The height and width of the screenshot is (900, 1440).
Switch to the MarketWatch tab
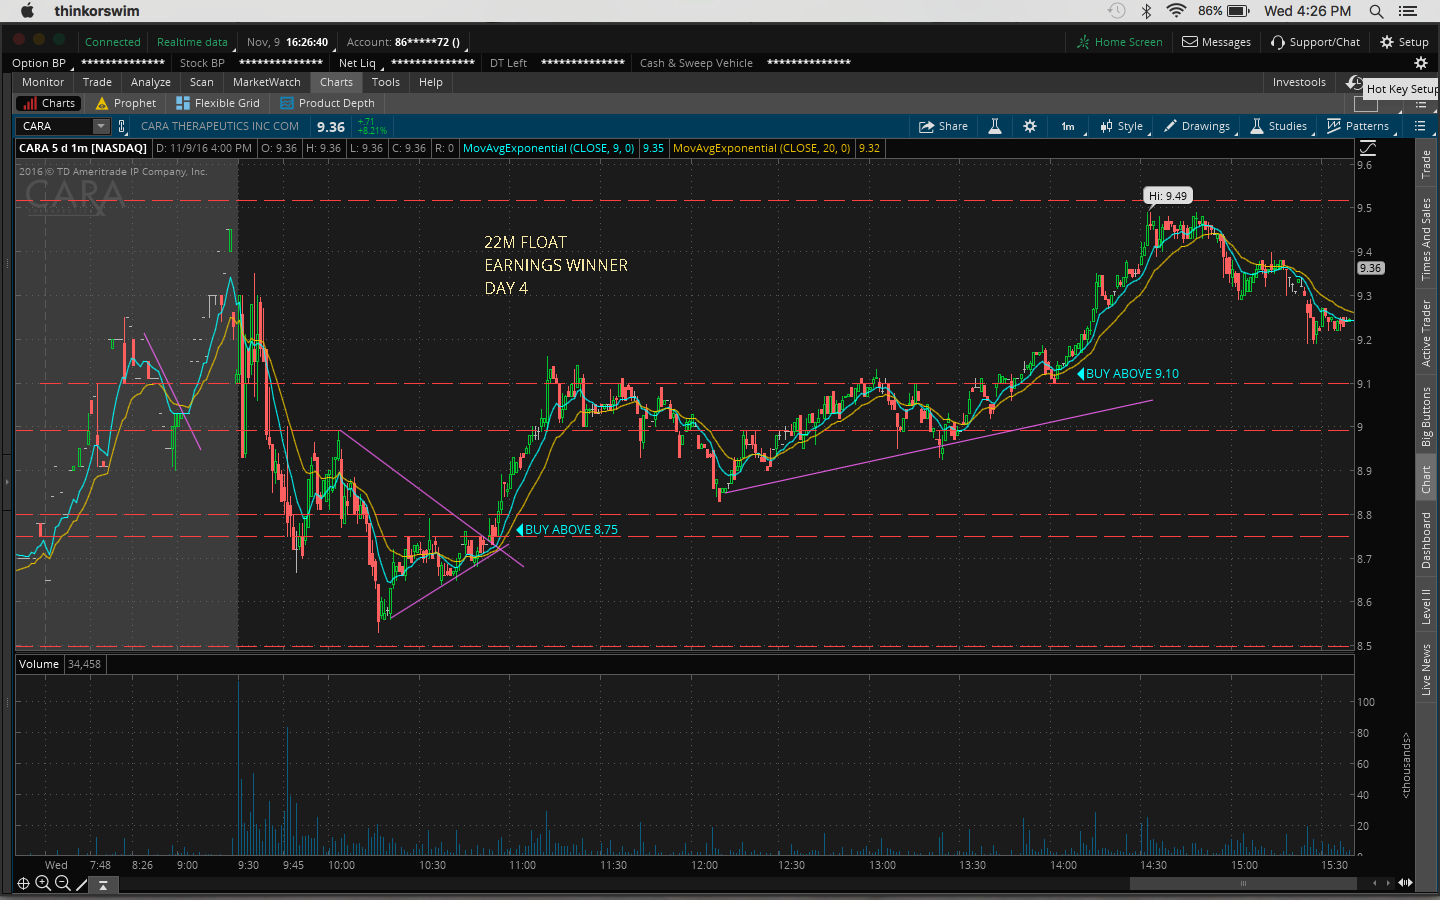[x=267, y=82]
